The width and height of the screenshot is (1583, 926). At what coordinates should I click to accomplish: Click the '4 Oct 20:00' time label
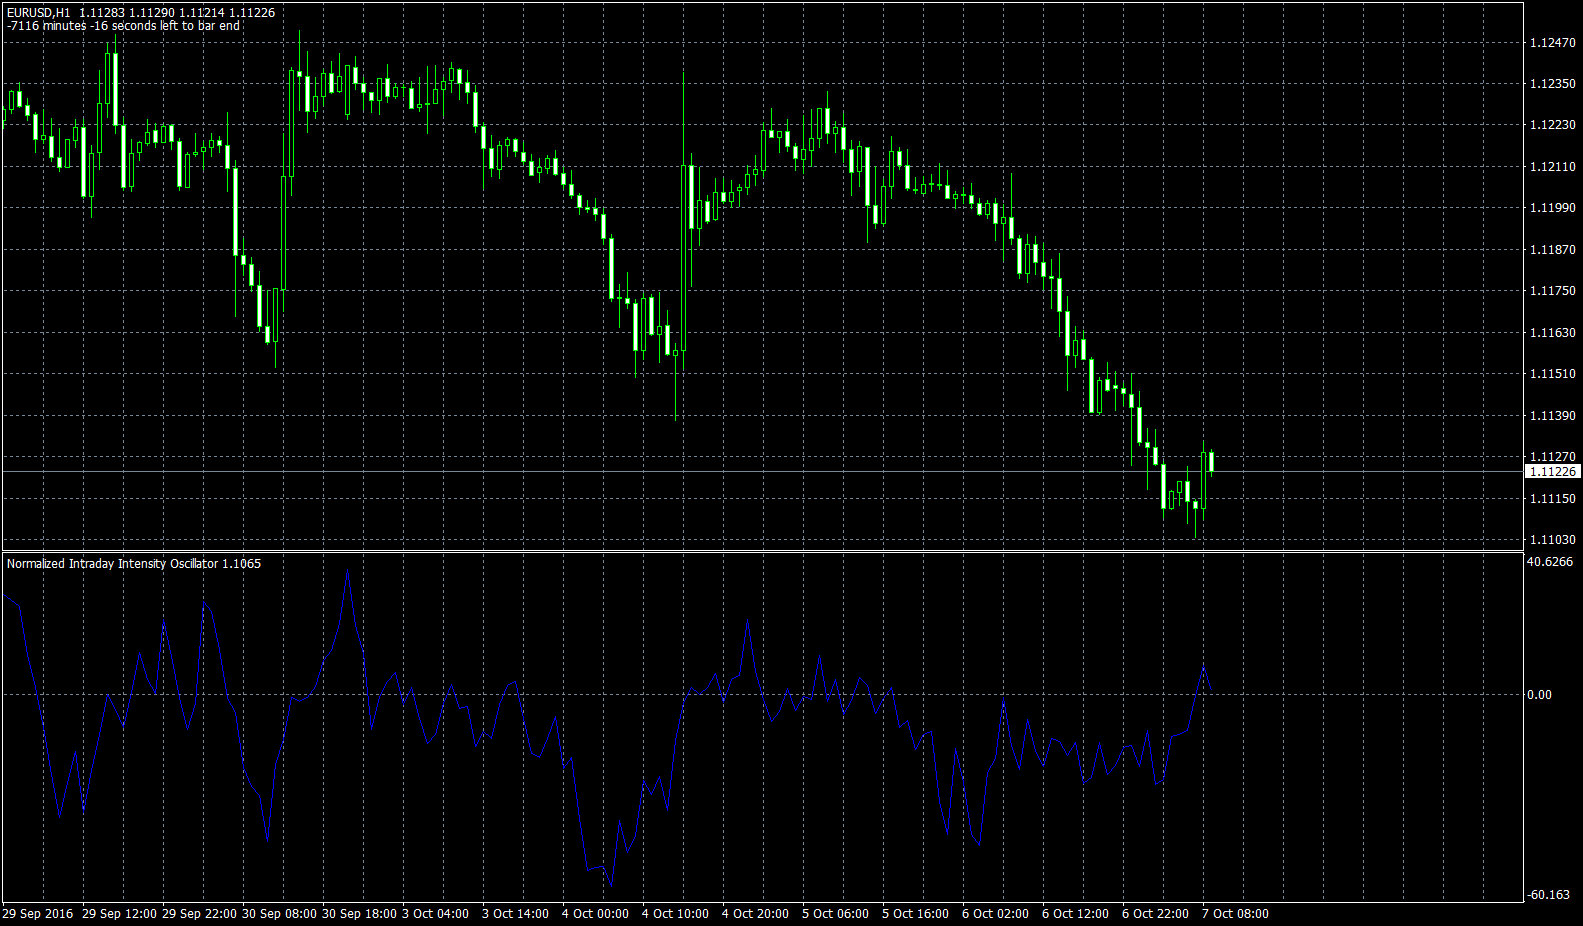756,914
